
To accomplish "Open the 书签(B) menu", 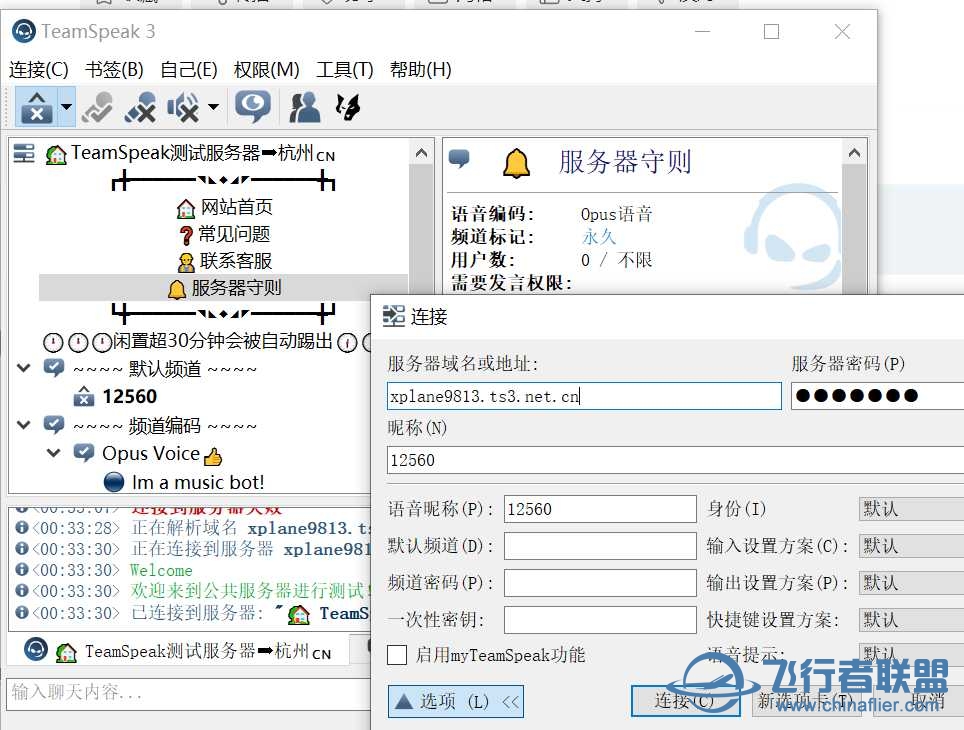I will point(113,69).
